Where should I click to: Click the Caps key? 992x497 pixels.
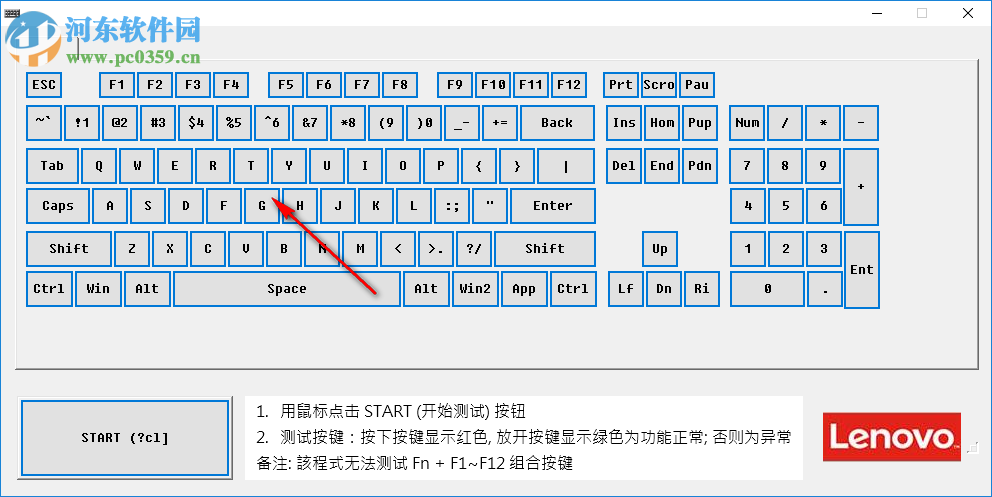[x=58, y=206]
